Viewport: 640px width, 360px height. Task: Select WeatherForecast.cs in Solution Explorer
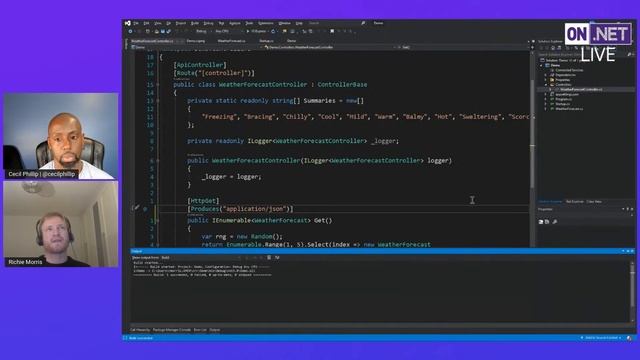[x=569, y=109]
